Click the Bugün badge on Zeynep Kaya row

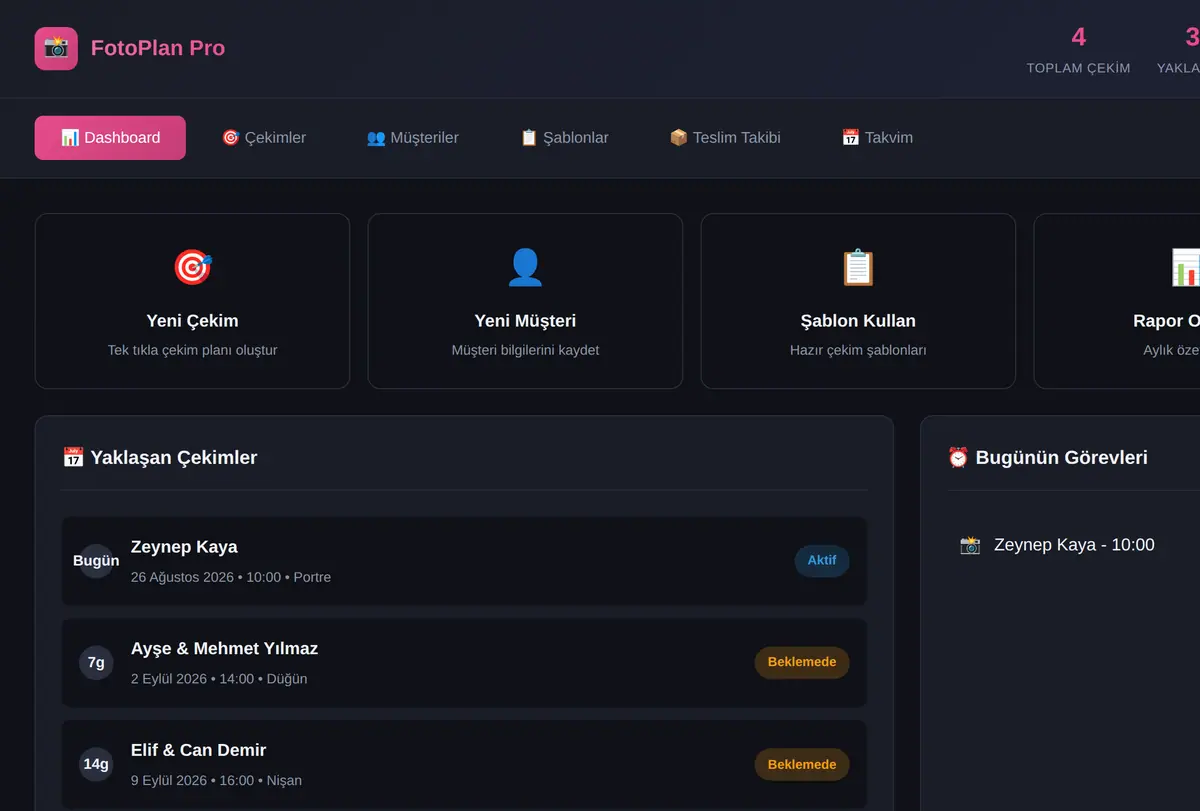tap(96, 561)
